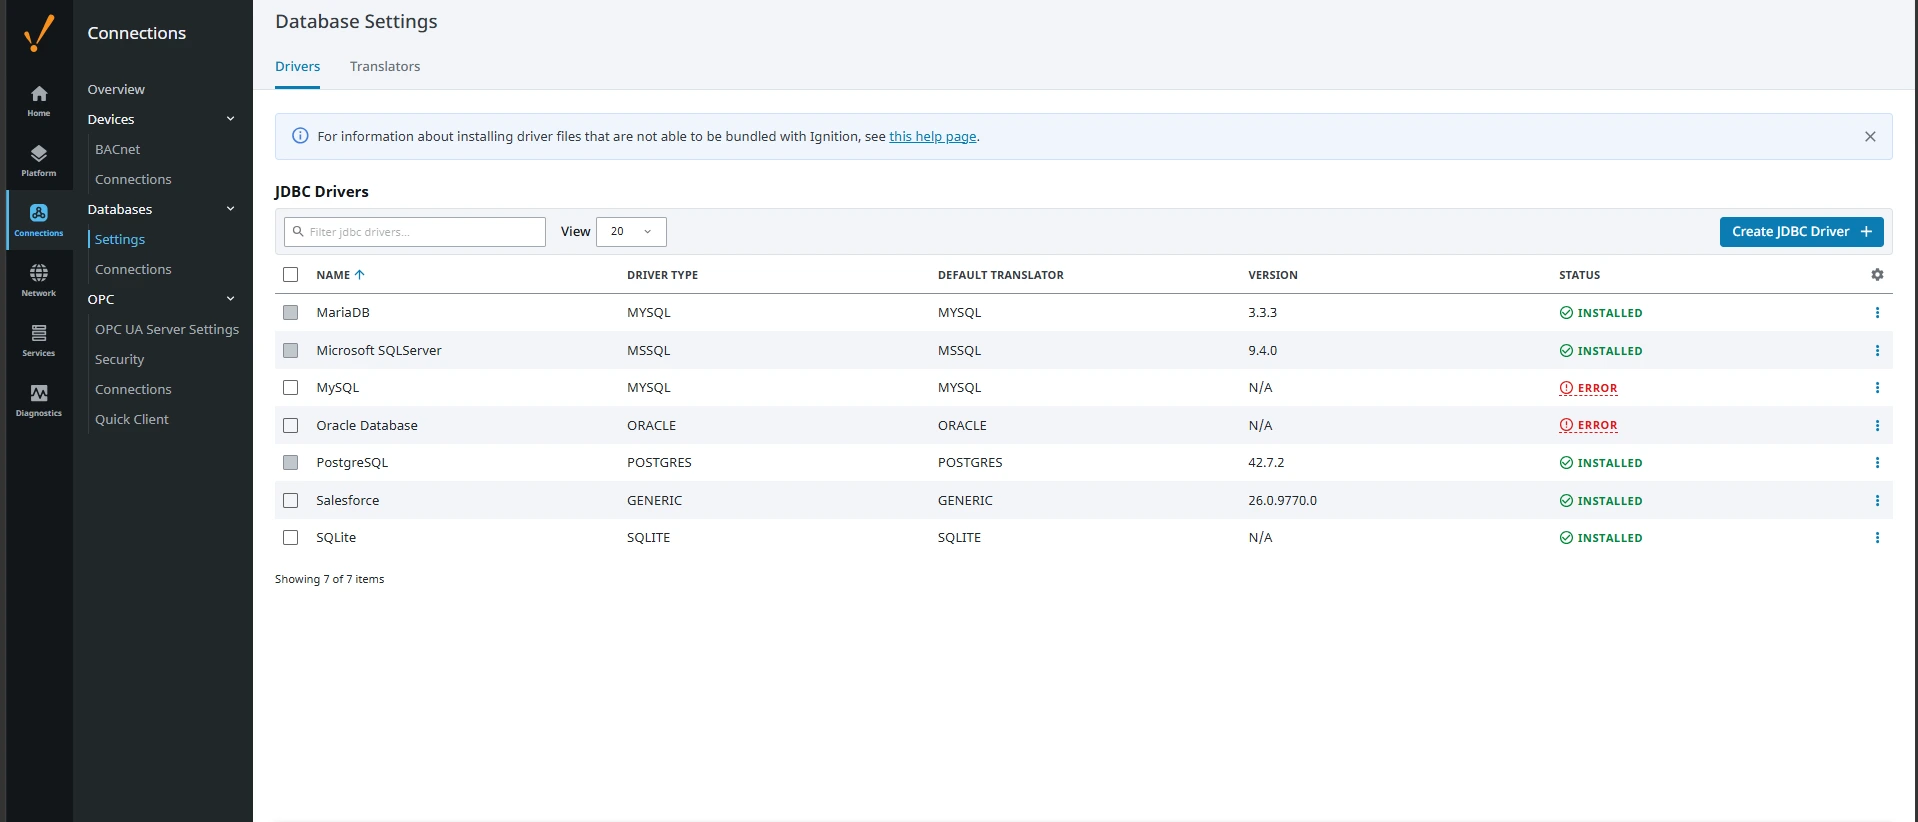1918x822 pixels.
Task: Open BACnet under Devices
Action: [118, 149]
